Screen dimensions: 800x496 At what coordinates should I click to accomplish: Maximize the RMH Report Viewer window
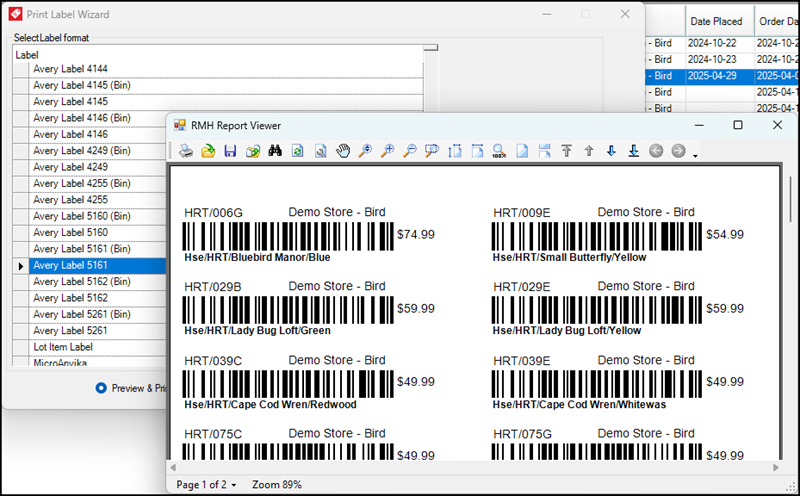[x=738, y=125]
